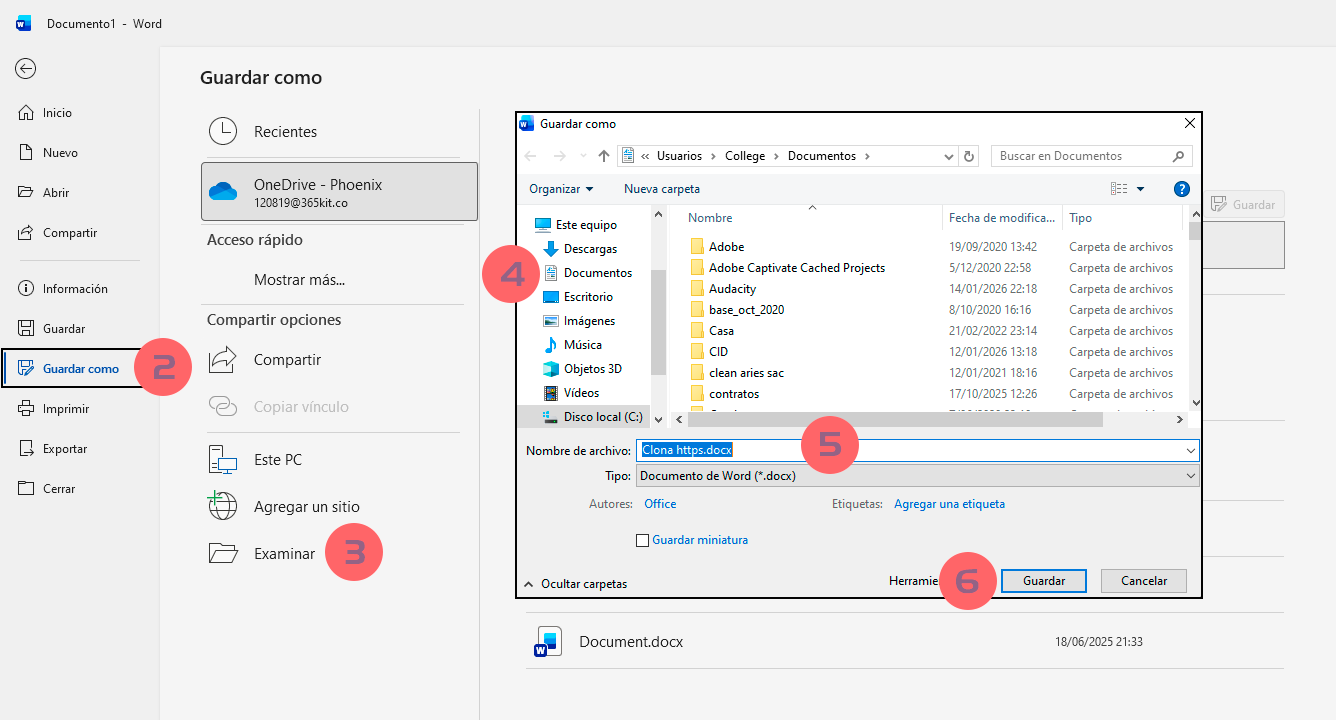Open the Organizar dropdown menu
Image resolution: width=1336 pixels, height=720 pixels.
coord(561,189)
